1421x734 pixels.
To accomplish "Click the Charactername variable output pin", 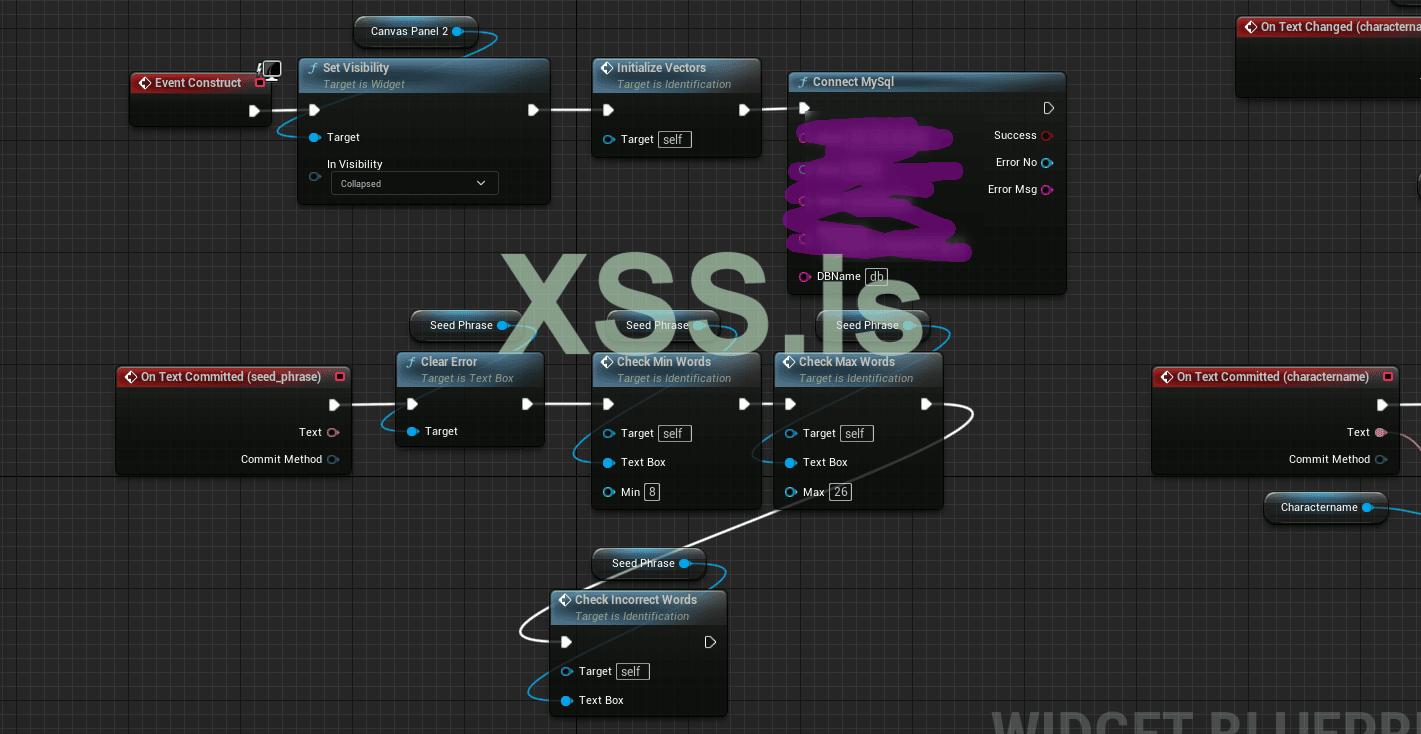I will pyautogui.click(x=1367, y=507).
